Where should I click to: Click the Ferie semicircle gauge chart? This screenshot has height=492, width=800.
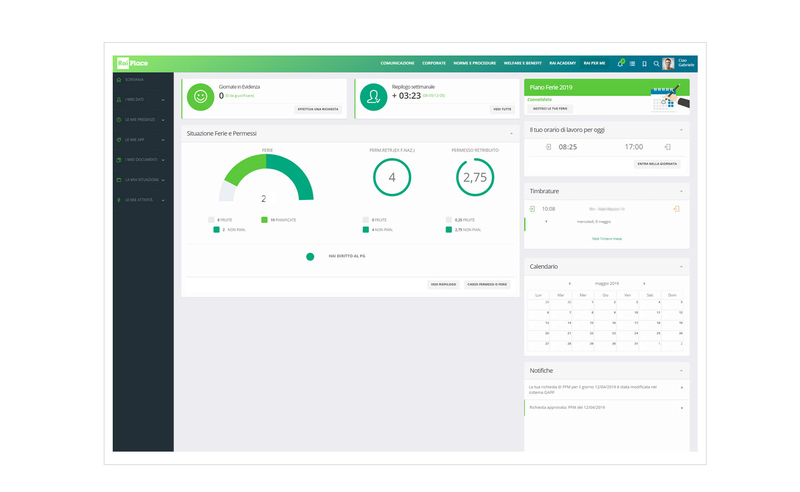(265, 178)
